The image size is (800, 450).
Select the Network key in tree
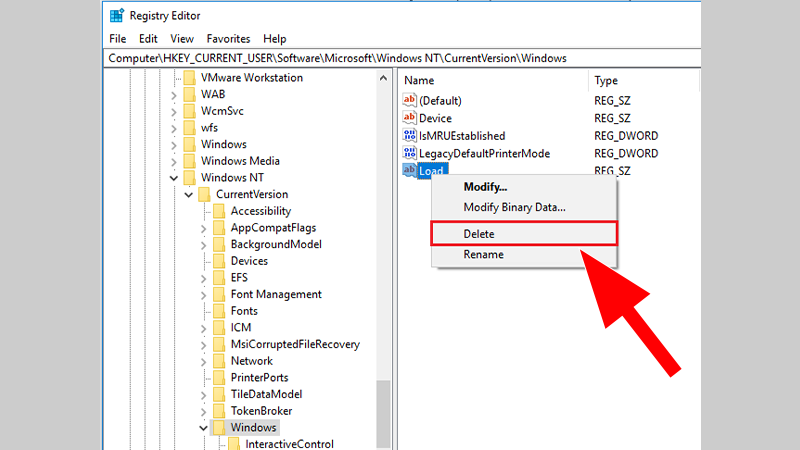(252, 361)
